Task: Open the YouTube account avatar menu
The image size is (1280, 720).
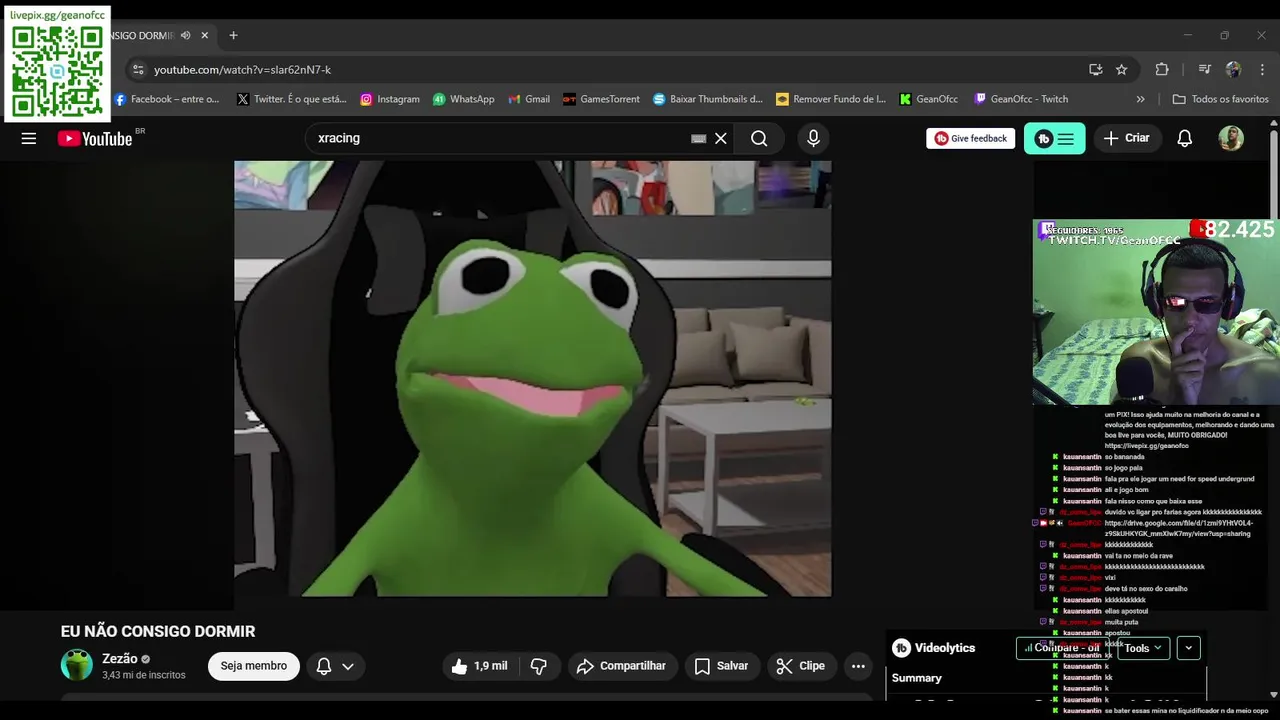Action: pyautogui.click(x=1231, y=138)
